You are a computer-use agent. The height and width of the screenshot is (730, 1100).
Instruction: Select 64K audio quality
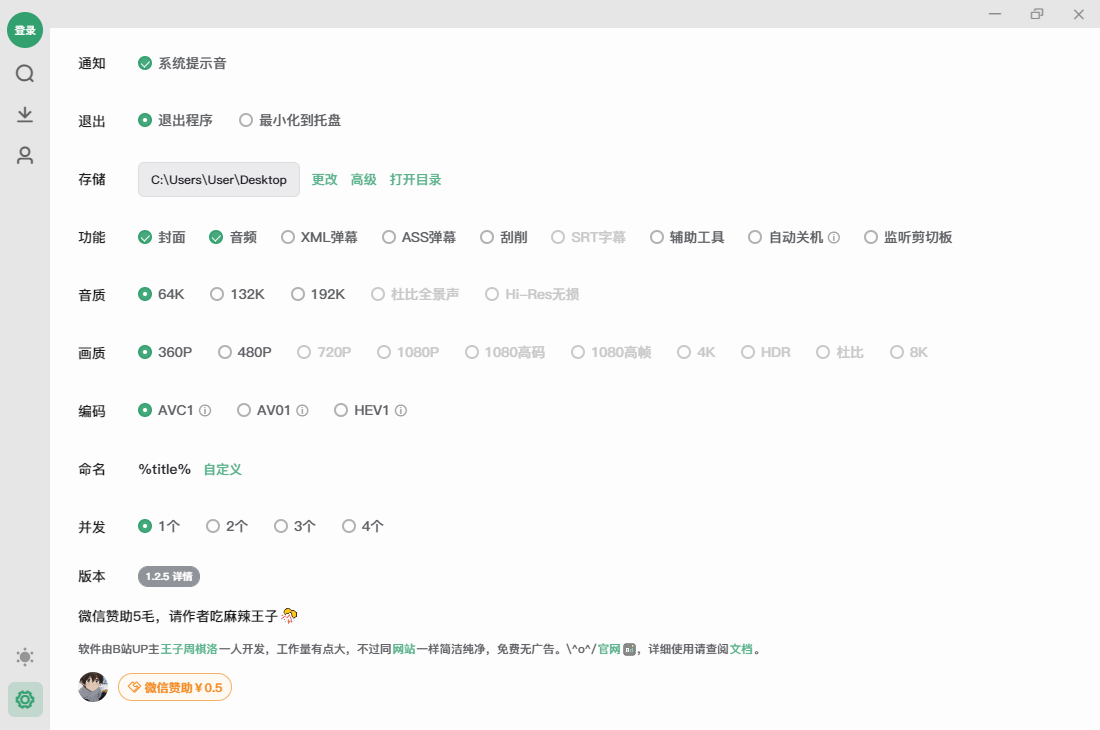point(161,294)
